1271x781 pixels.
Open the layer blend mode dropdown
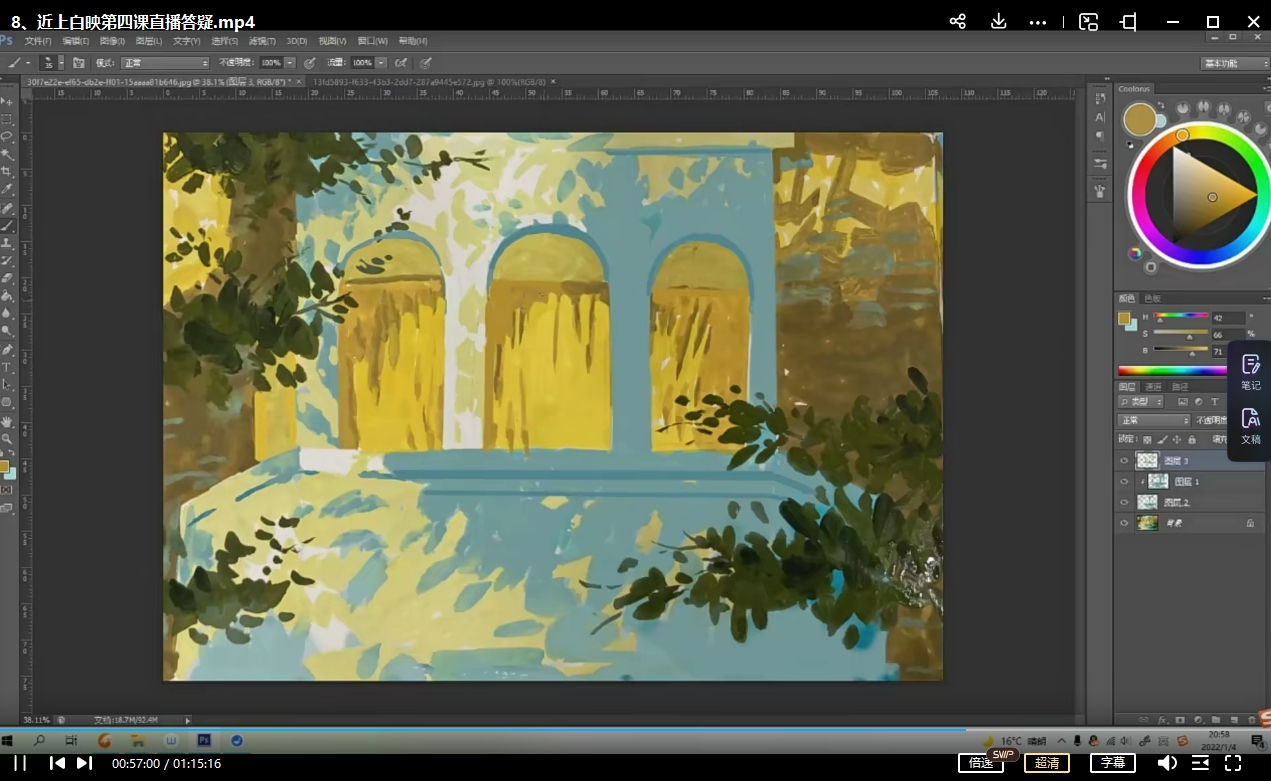(x=1152, y=421)
